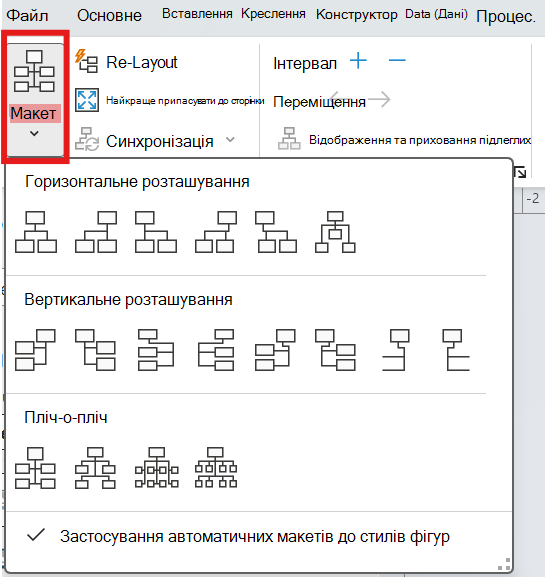This screenshot has height=577, width=545.
Task: Select second Пліч-о-пліч layout thumbnail
Action: coord(95,468)
